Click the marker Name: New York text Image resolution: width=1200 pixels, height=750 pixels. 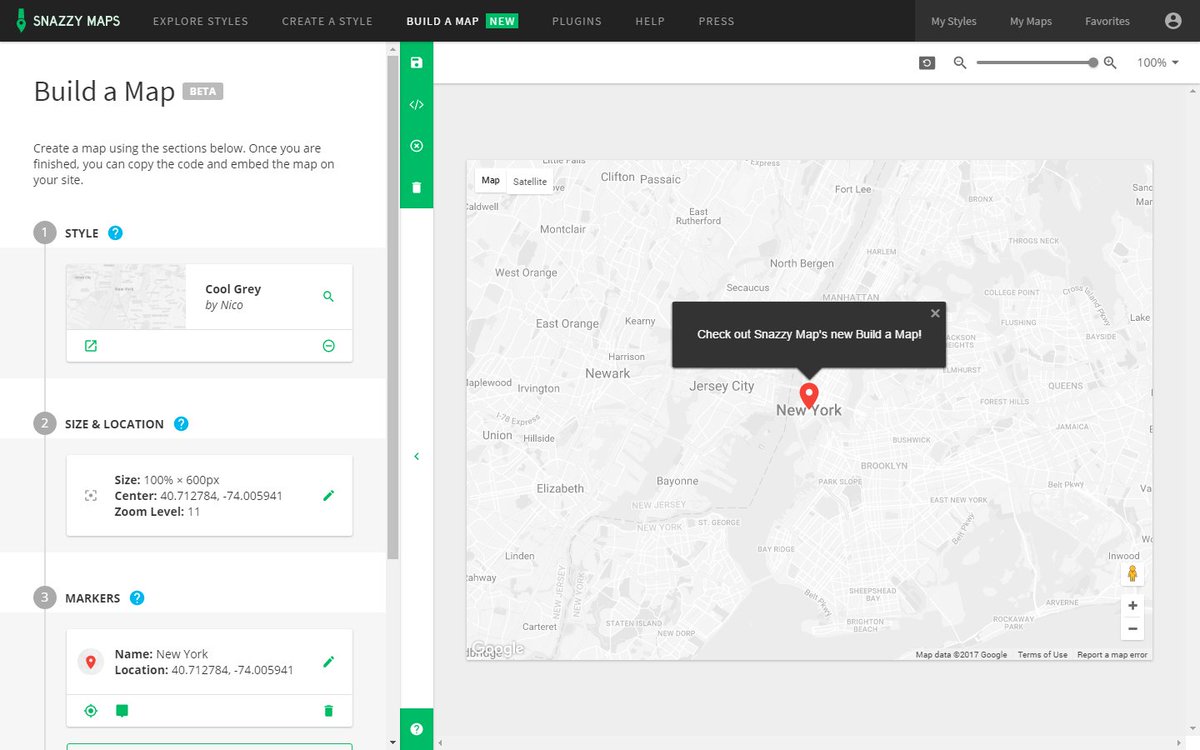click(162, 654)
